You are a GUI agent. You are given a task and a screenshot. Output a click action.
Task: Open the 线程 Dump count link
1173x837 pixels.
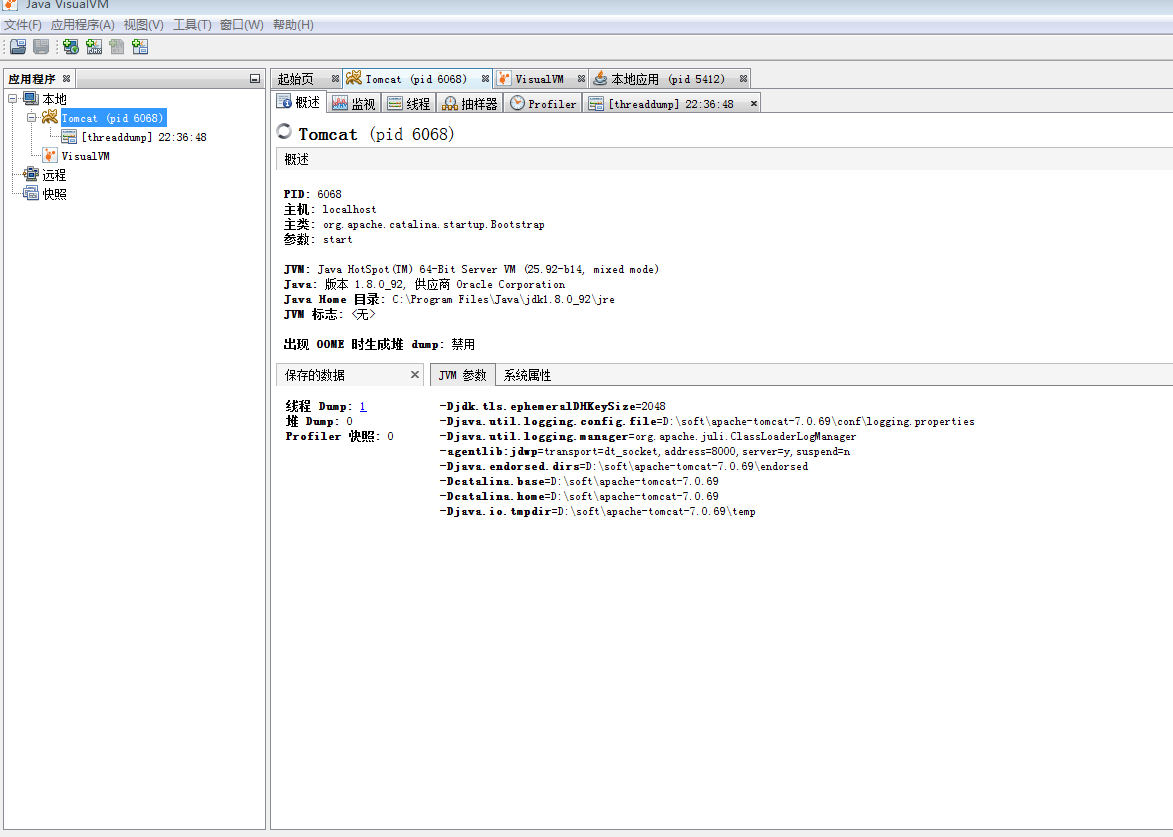coord(363,406)
